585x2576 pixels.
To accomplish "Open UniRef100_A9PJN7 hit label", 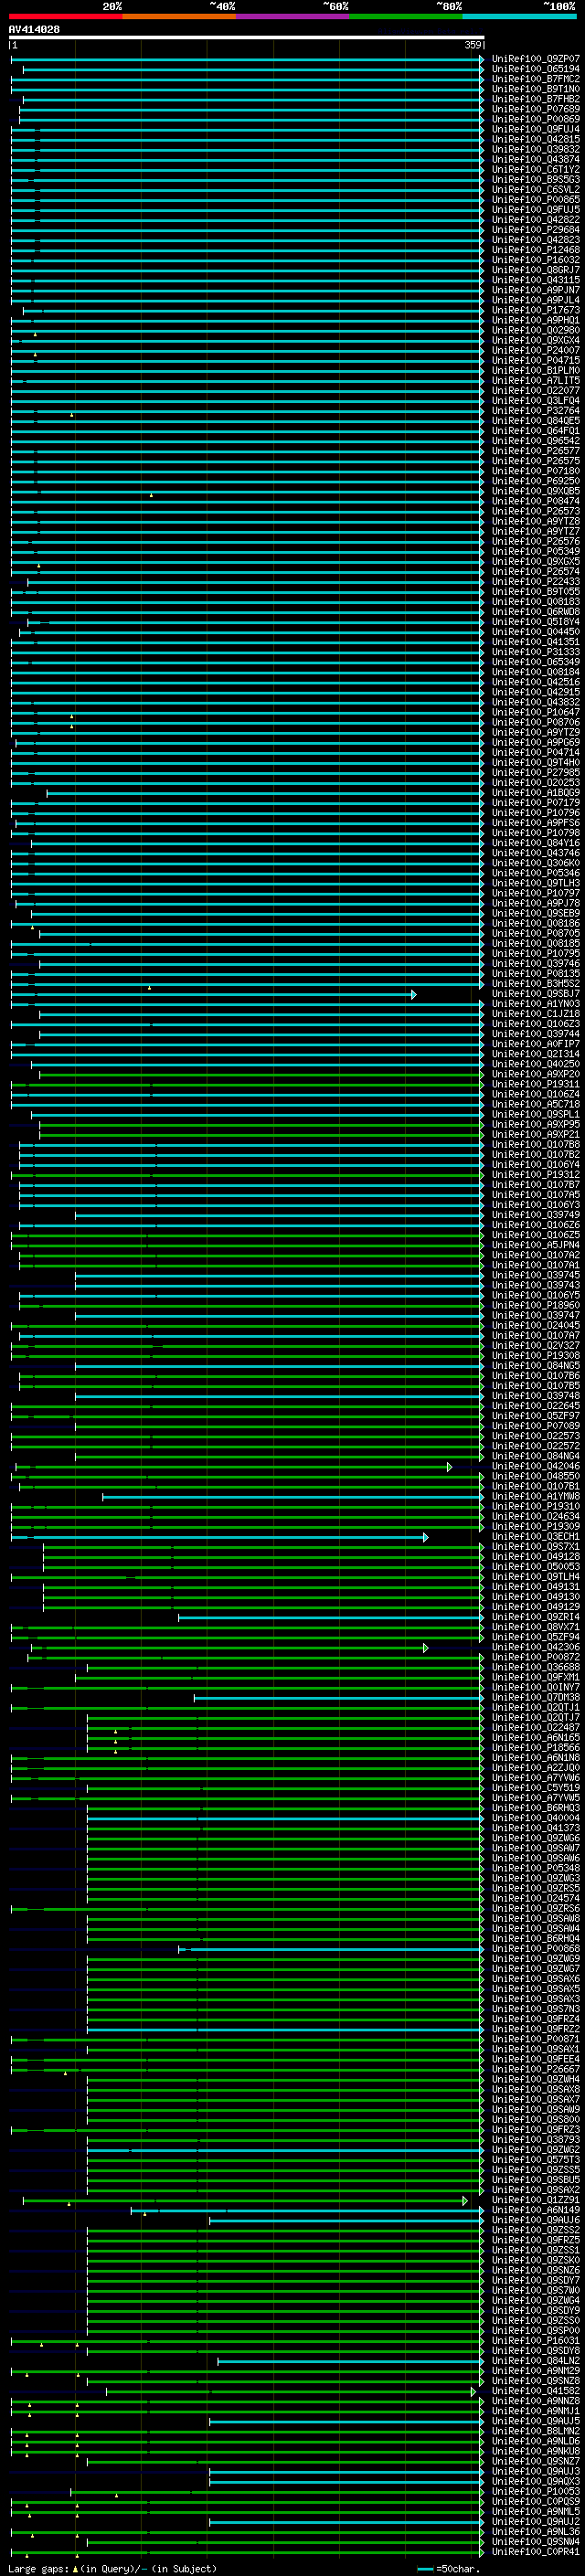I will (535, 290).
